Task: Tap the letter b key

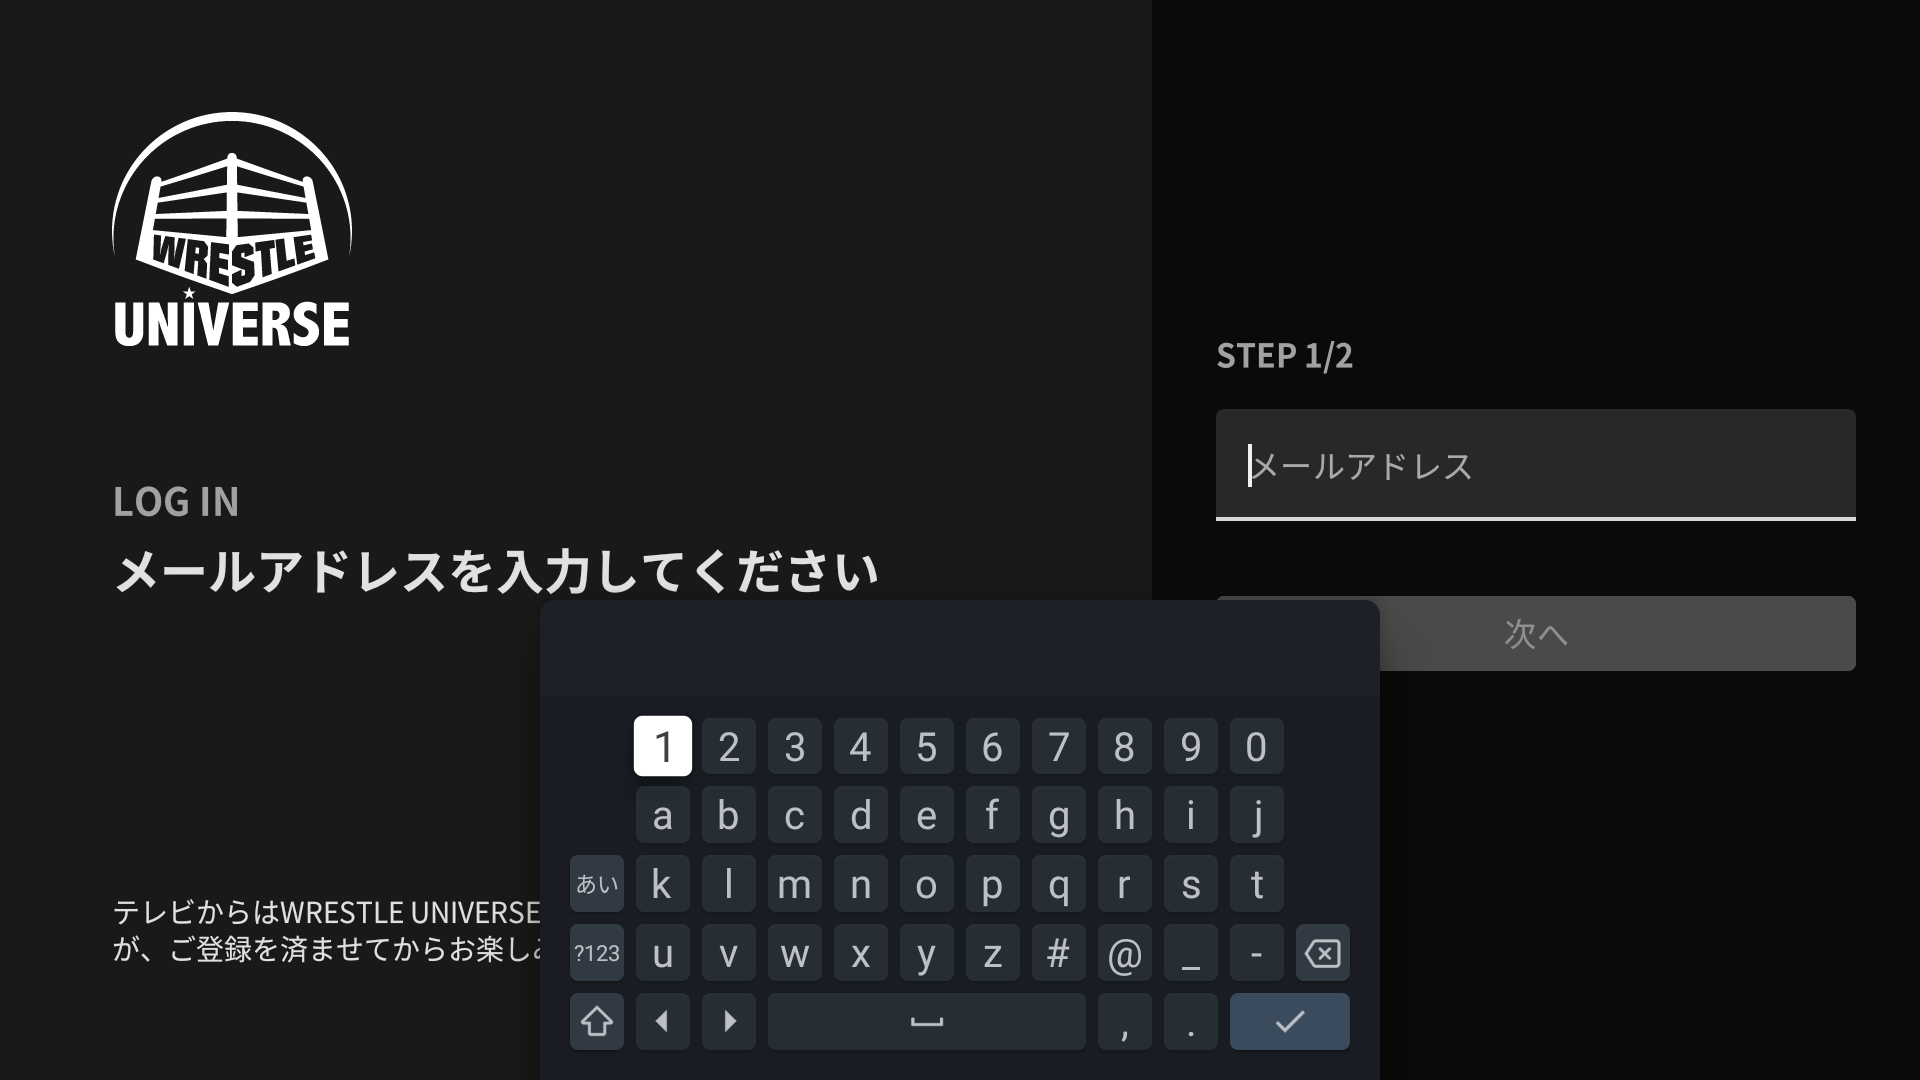Action: click(728, 815)
